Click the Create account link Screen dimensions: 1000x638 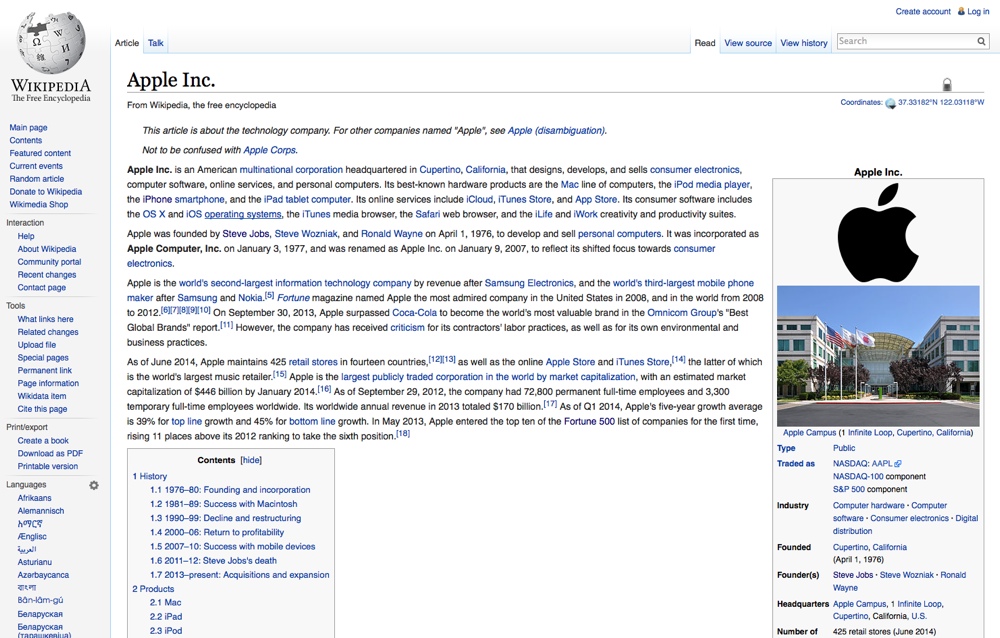(x=923, y=11)
